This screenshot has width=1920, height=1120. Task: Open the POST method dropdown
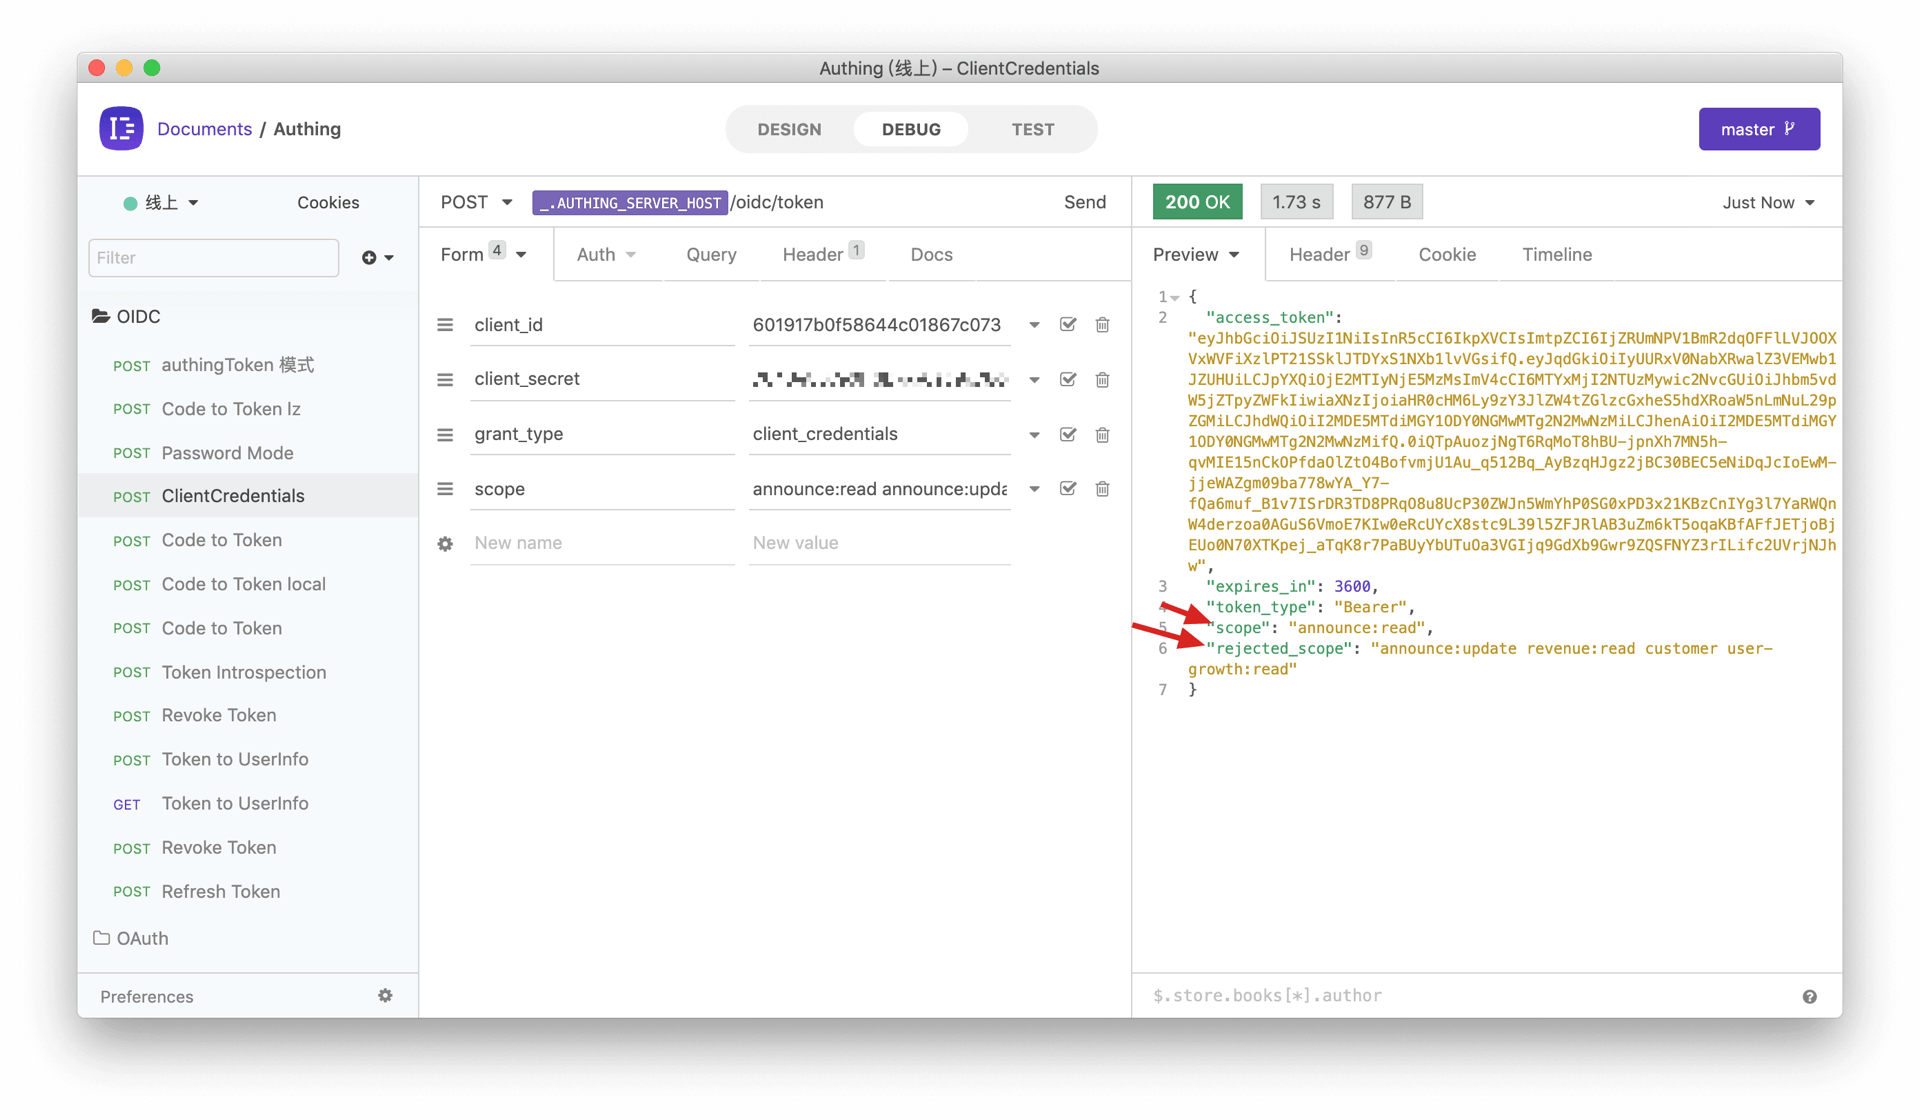tap(476, 202)
